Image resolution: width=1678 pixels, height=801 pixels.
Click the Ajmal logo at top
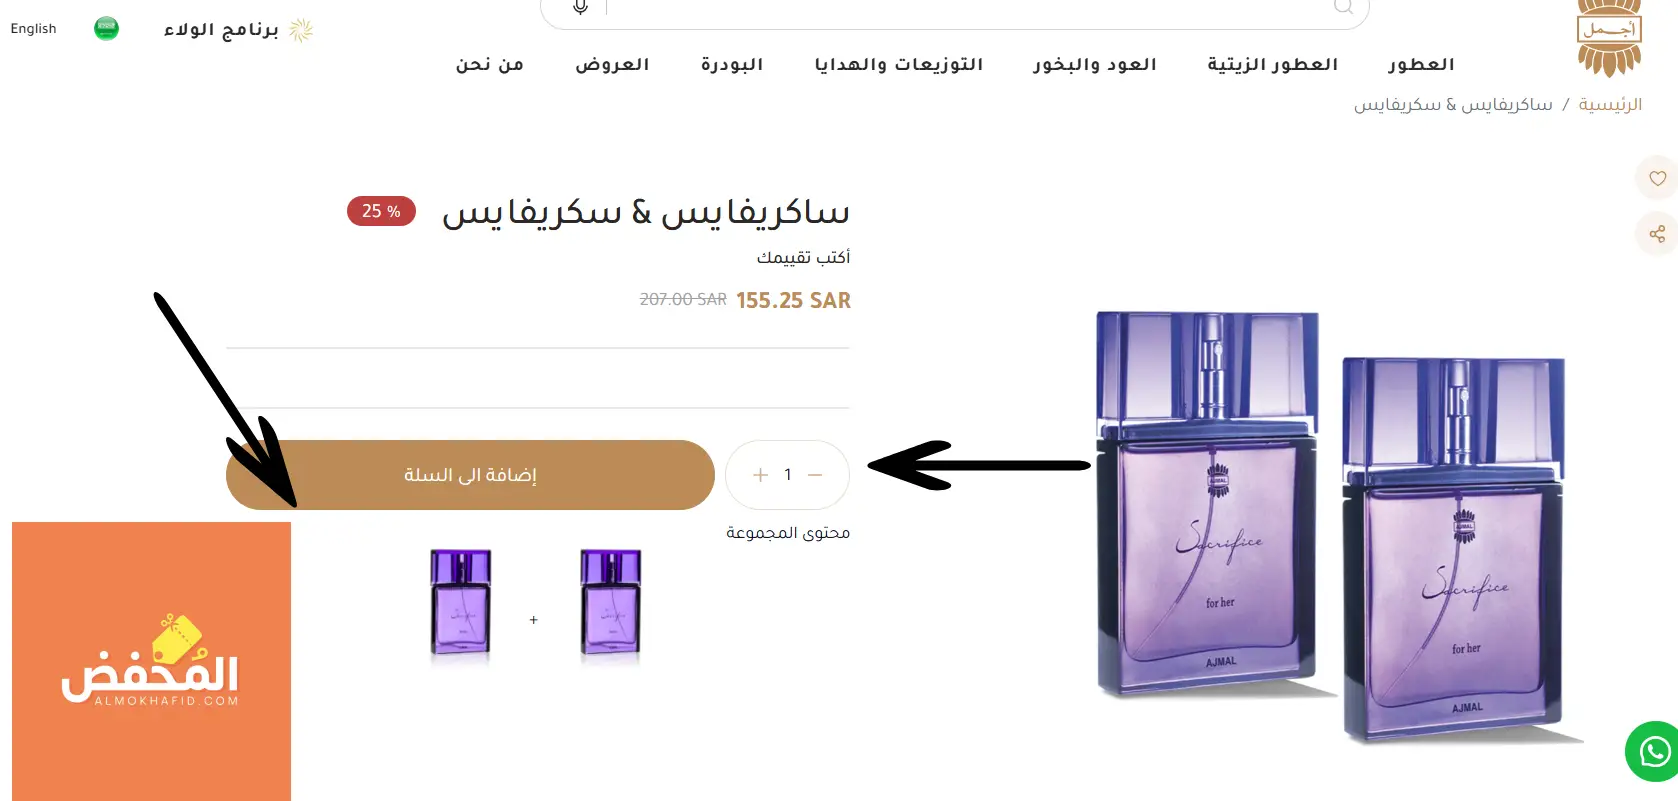[x=1608, y=38]
